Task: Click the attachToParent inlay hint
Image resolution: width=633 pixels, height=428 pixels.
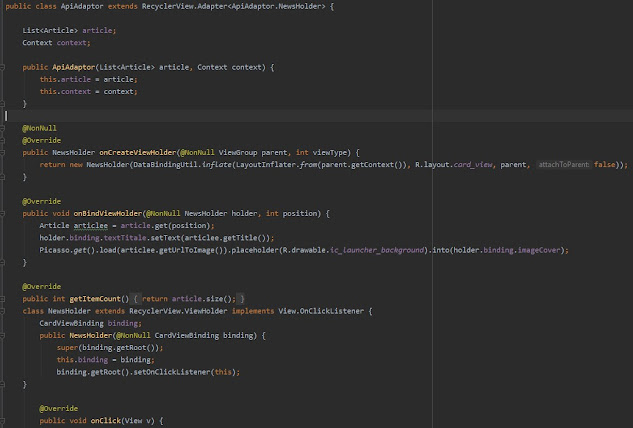Action: click(565, 164)
